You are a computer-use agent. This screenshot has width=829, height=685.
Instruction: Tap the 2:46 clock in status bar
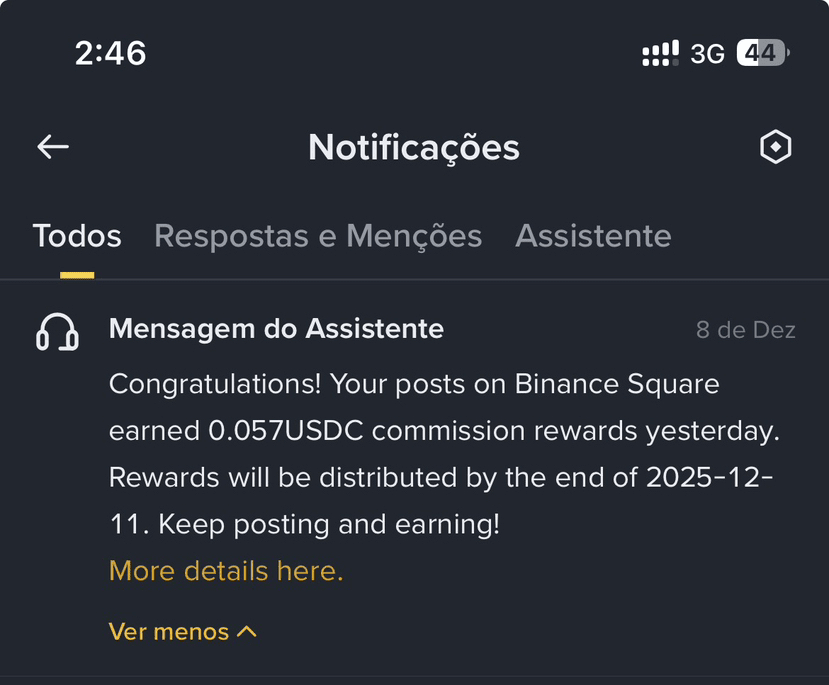tap(110, 53)
